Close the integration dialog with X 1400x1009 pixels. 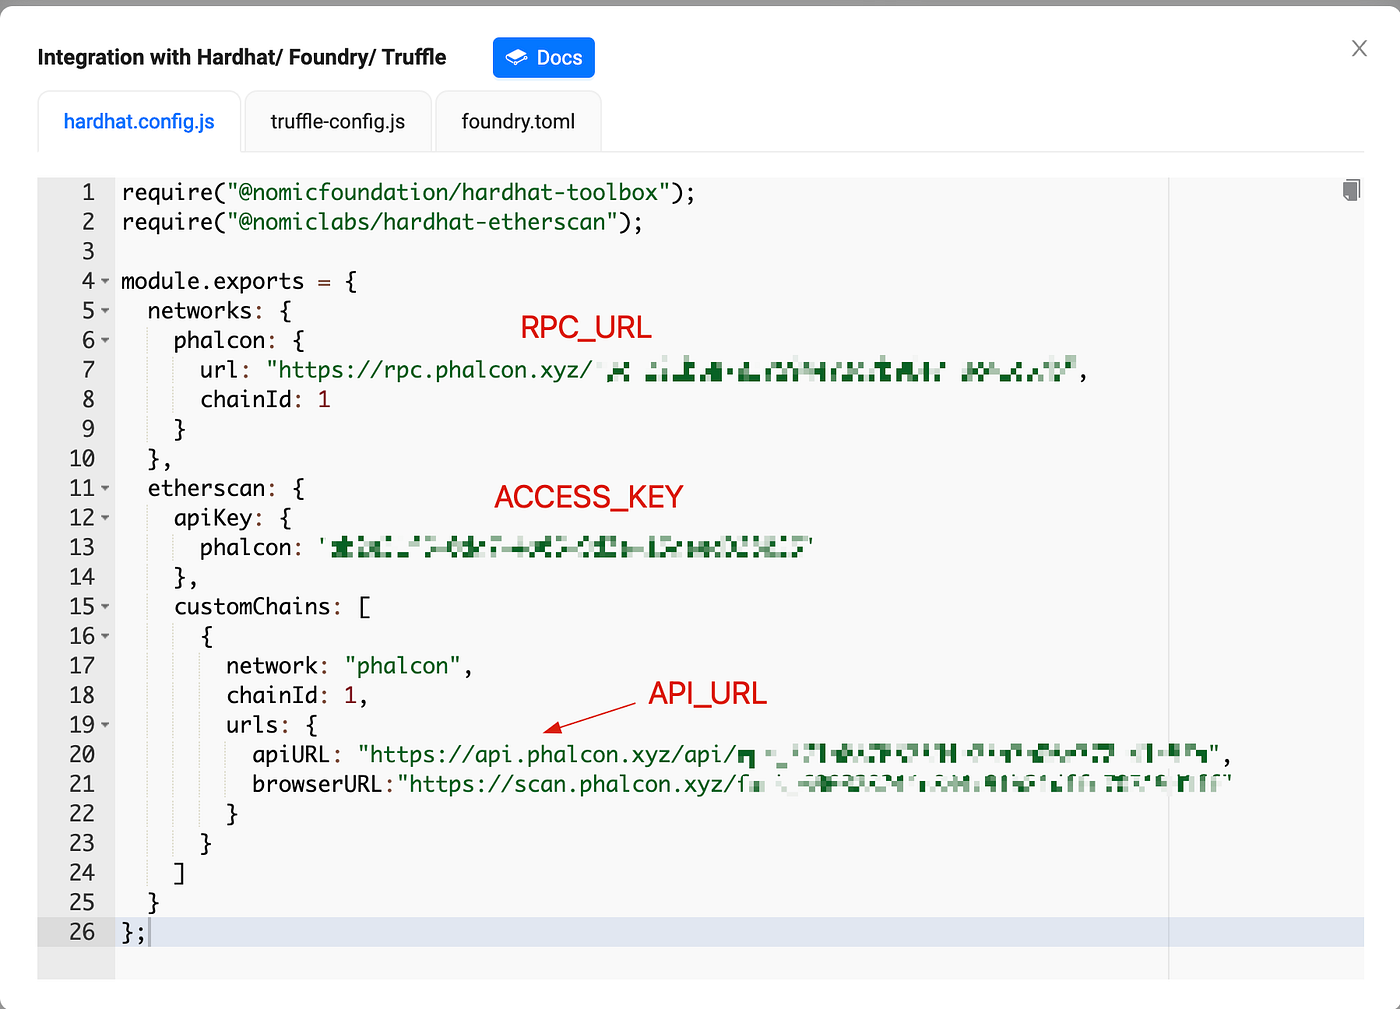point(1359,48)
